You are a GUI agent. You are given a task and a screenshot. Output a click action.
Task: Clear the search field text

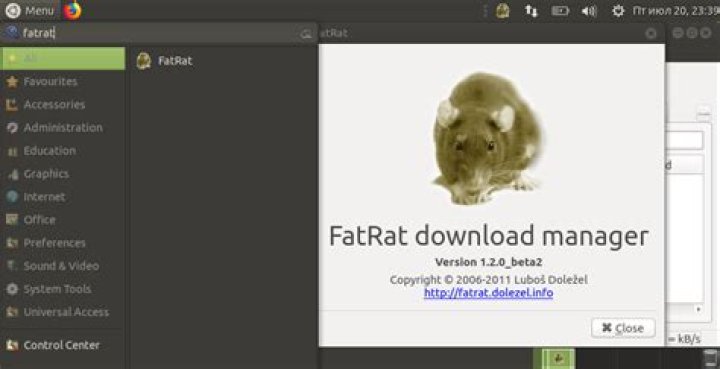pyautogui.click(x=306, y=33)
